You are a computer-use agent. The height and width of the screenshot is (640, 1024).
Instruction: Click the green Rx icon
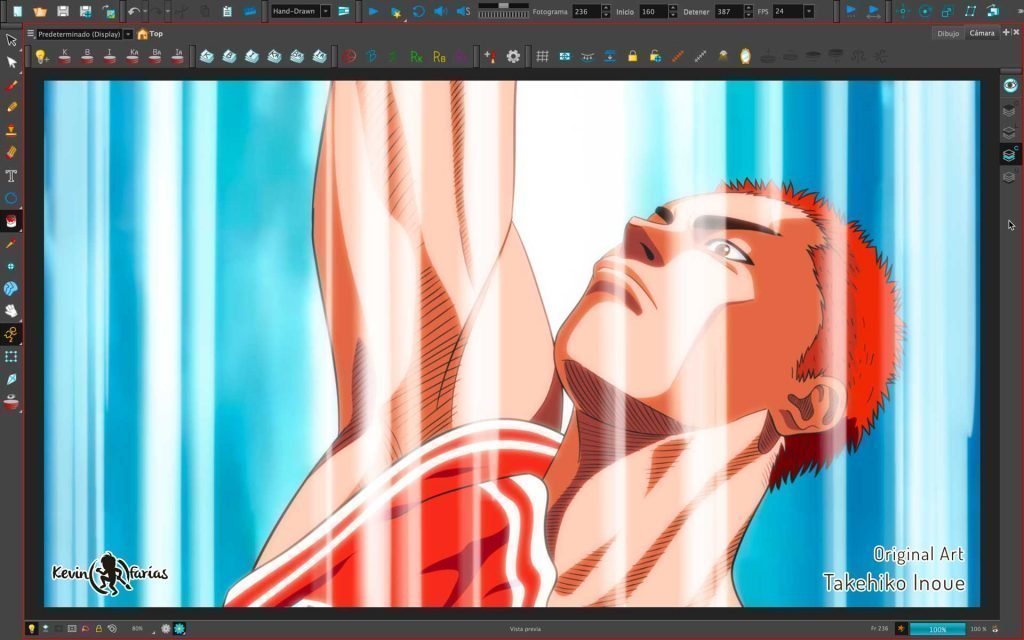point(416,57)
